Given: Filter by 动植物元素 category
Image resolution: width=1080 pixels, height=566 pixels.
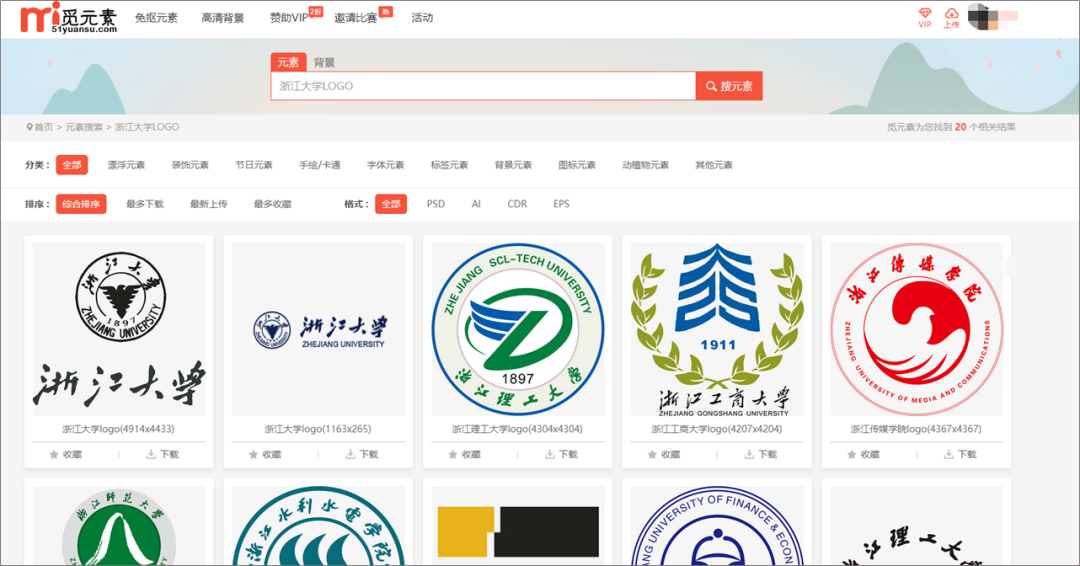Looking at the screenshot, I should point(645,165).
